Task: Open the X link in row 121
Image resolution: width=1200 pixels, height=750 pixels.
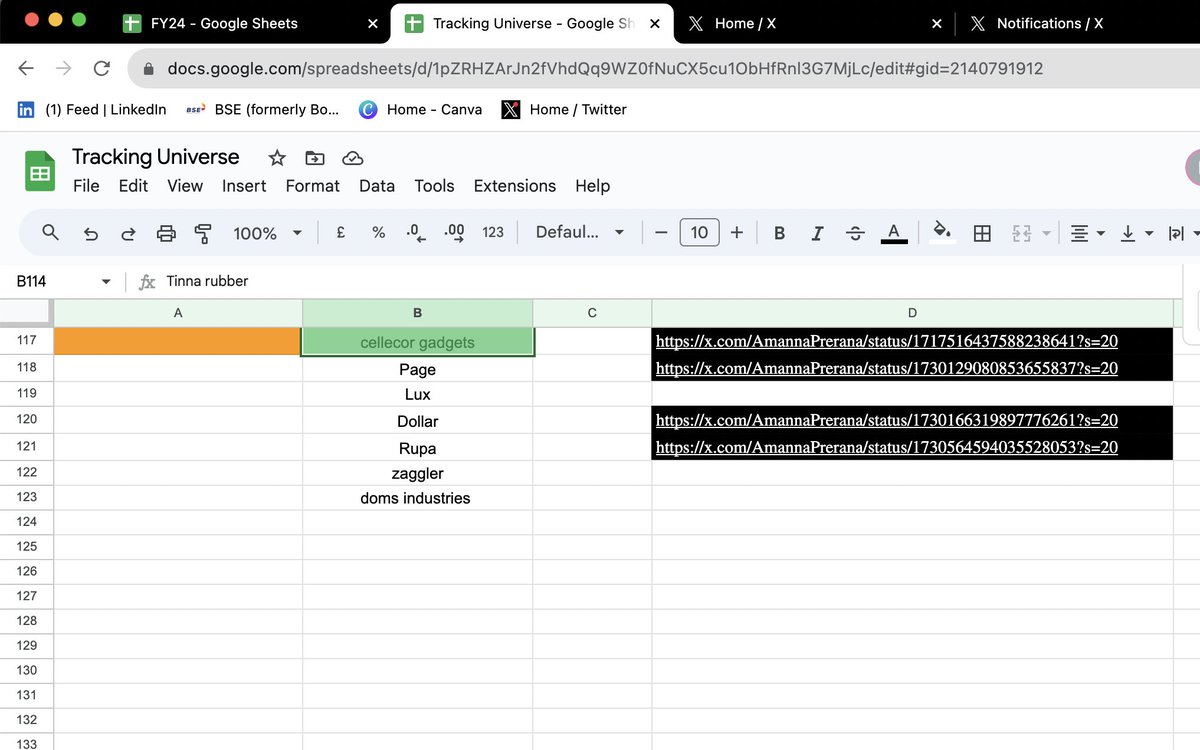Action: point(886,447)
